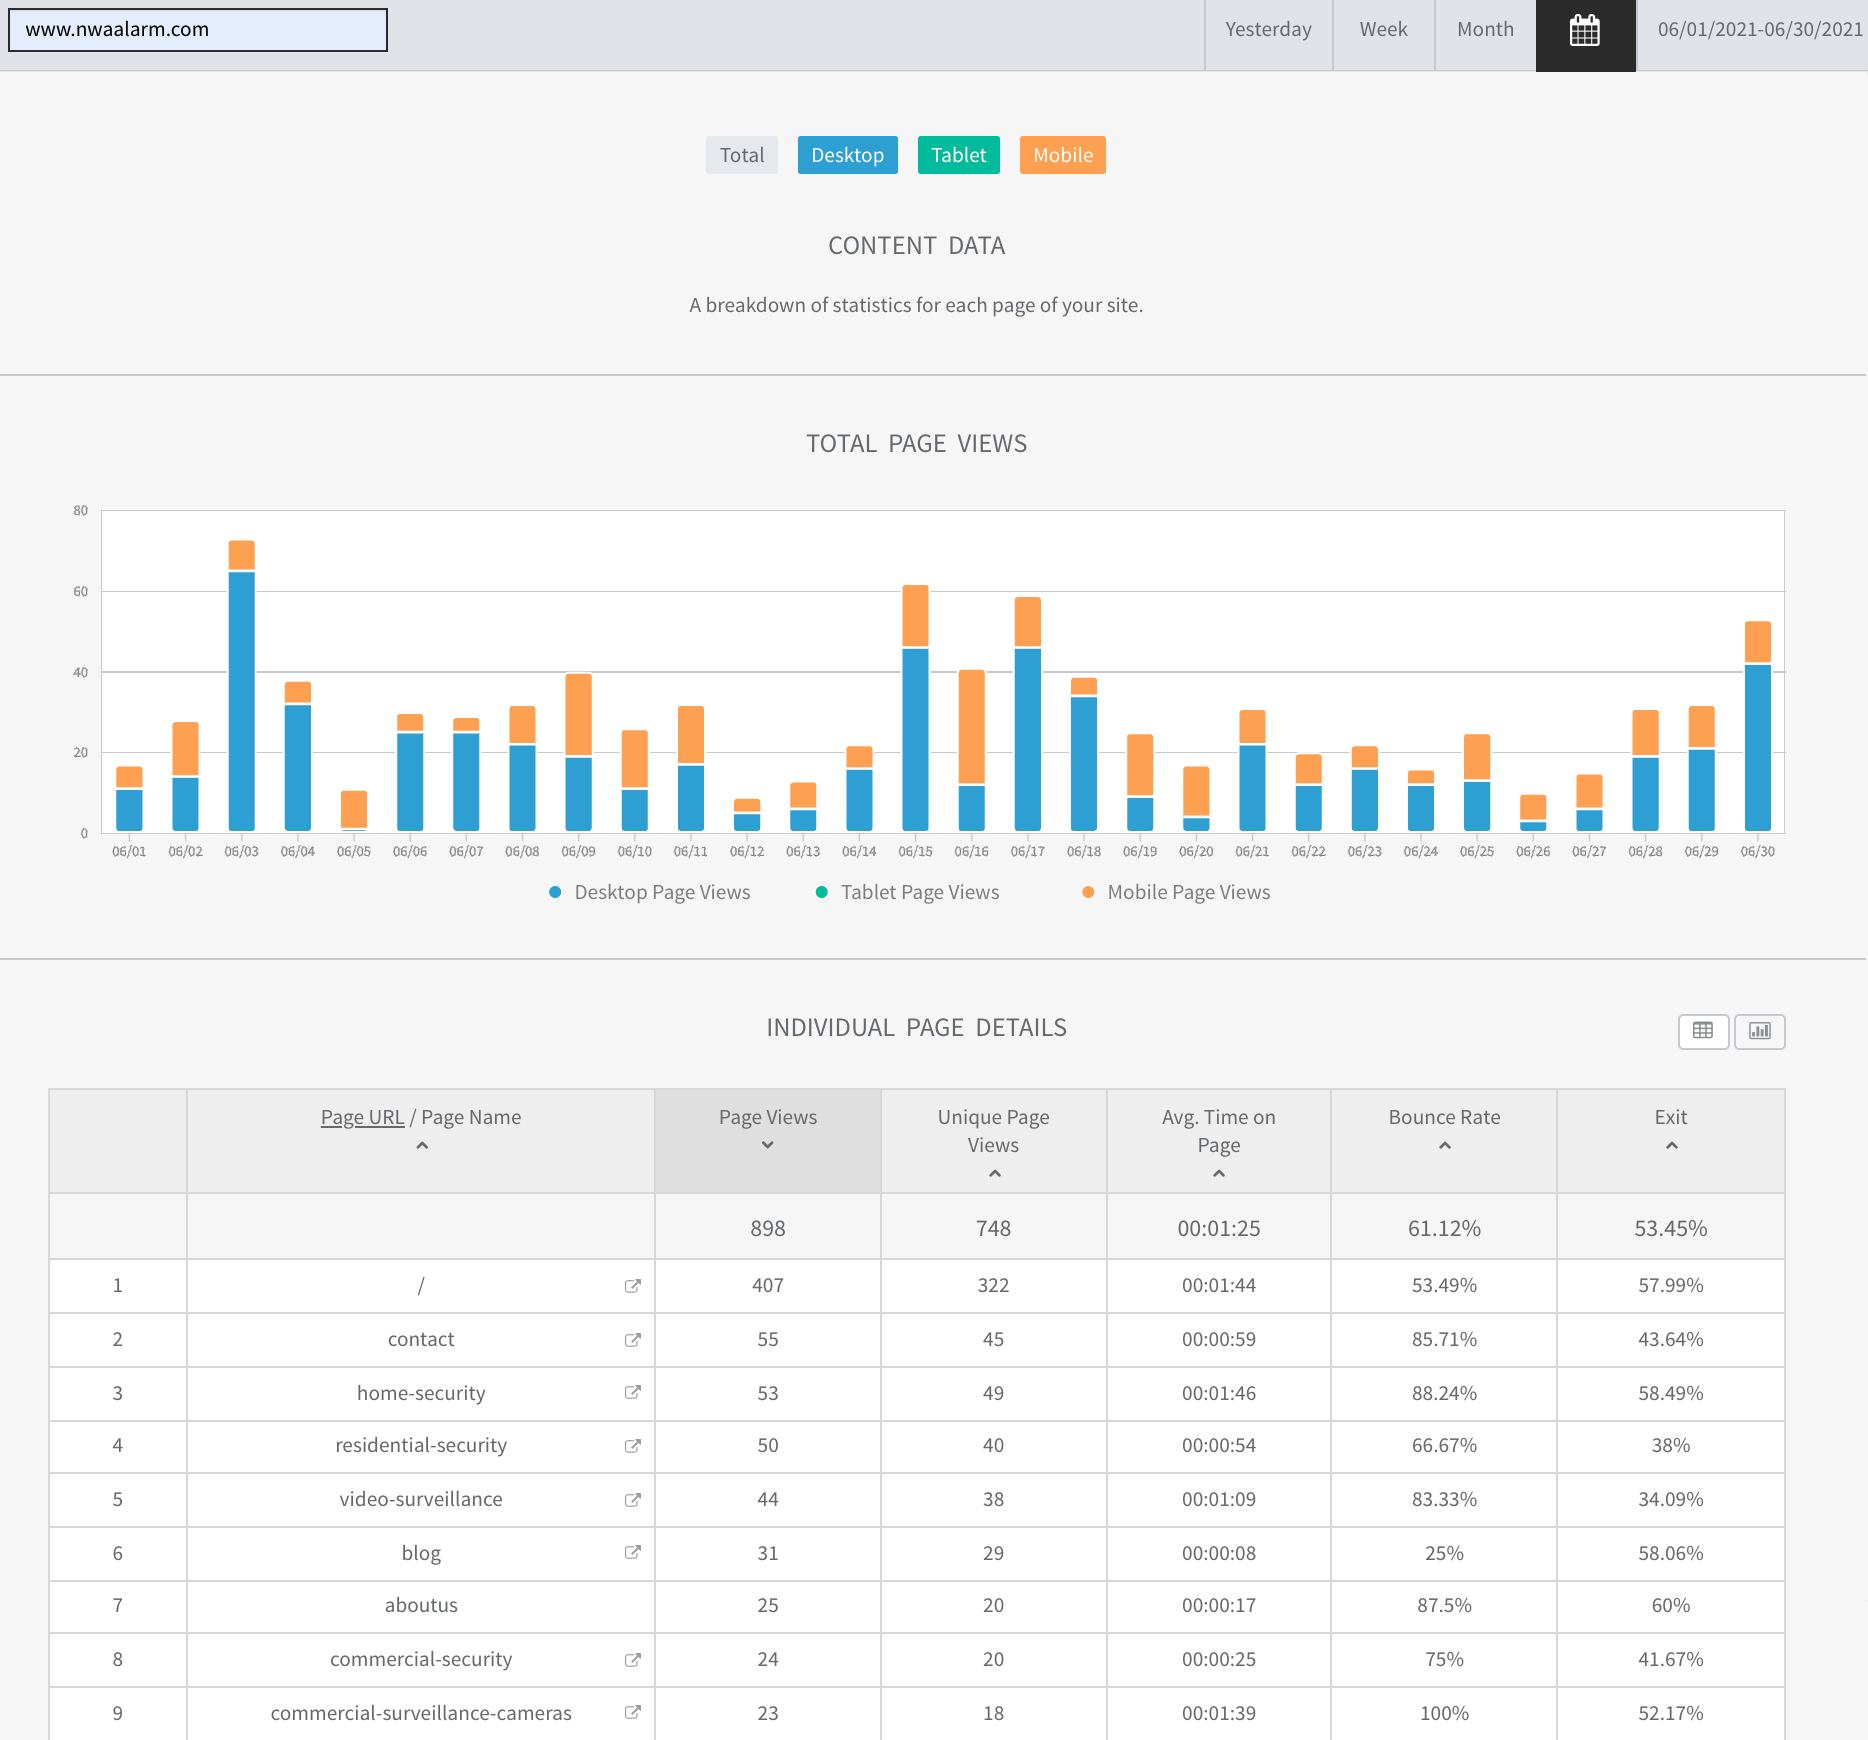Switch to chart view icon
The width and height of the screenshot is (1868, 1740).
(x=1759, y=1031)
